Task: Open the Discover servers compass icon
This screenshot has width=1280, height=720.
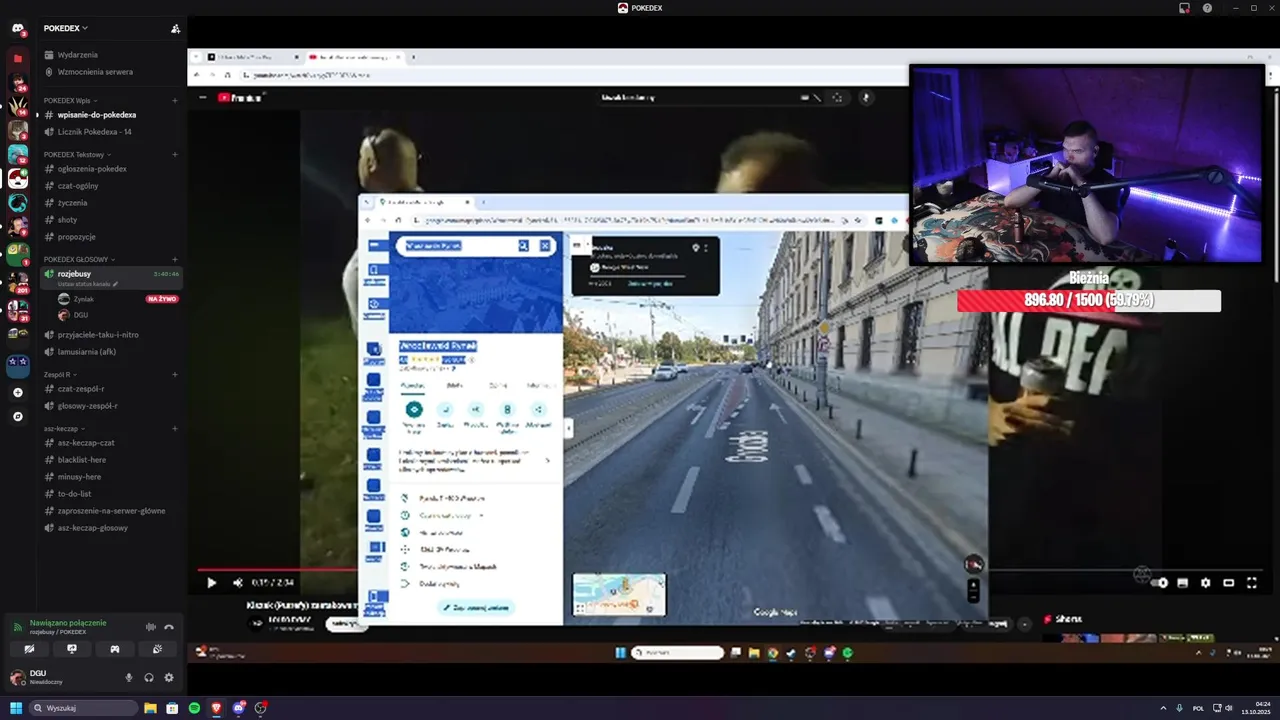Action: tap(18, 416)
